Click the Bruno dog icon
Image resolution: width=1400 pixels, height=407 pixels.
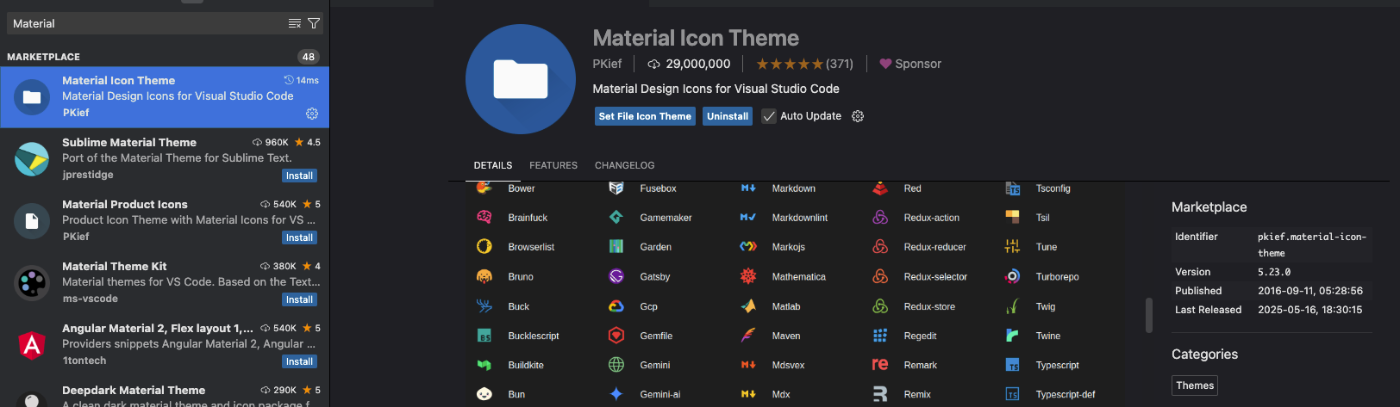[x=483, y=276]
